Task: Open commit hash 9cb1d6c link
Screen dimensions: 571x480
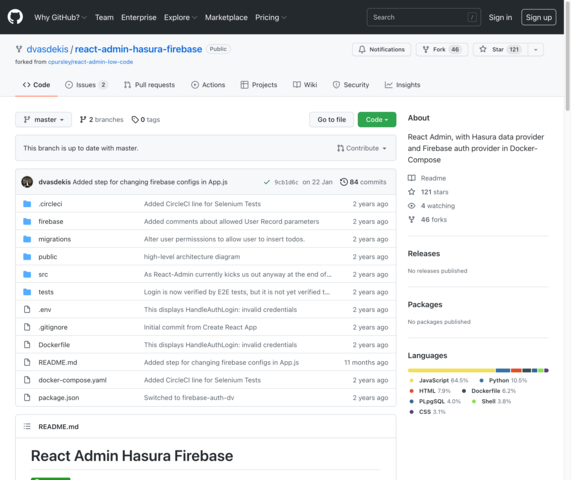Action: [x=286, y=182]
